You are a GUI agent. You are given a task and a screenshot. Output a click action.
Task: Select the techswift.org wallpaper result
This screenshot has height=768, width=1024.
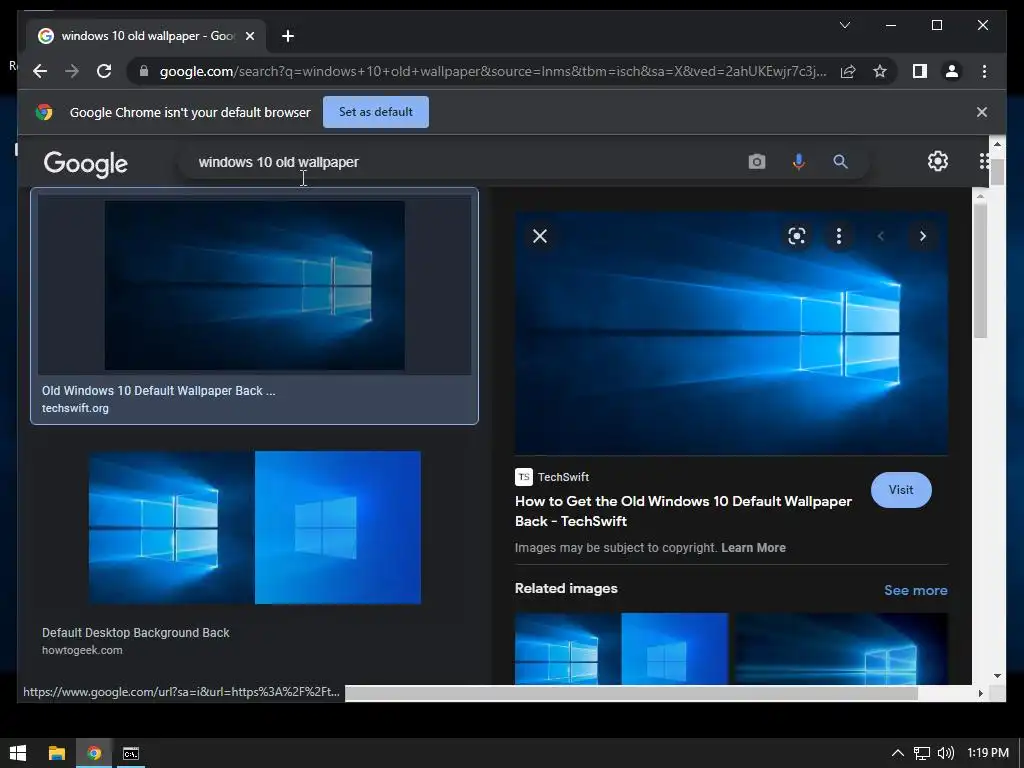pos(254,285)
